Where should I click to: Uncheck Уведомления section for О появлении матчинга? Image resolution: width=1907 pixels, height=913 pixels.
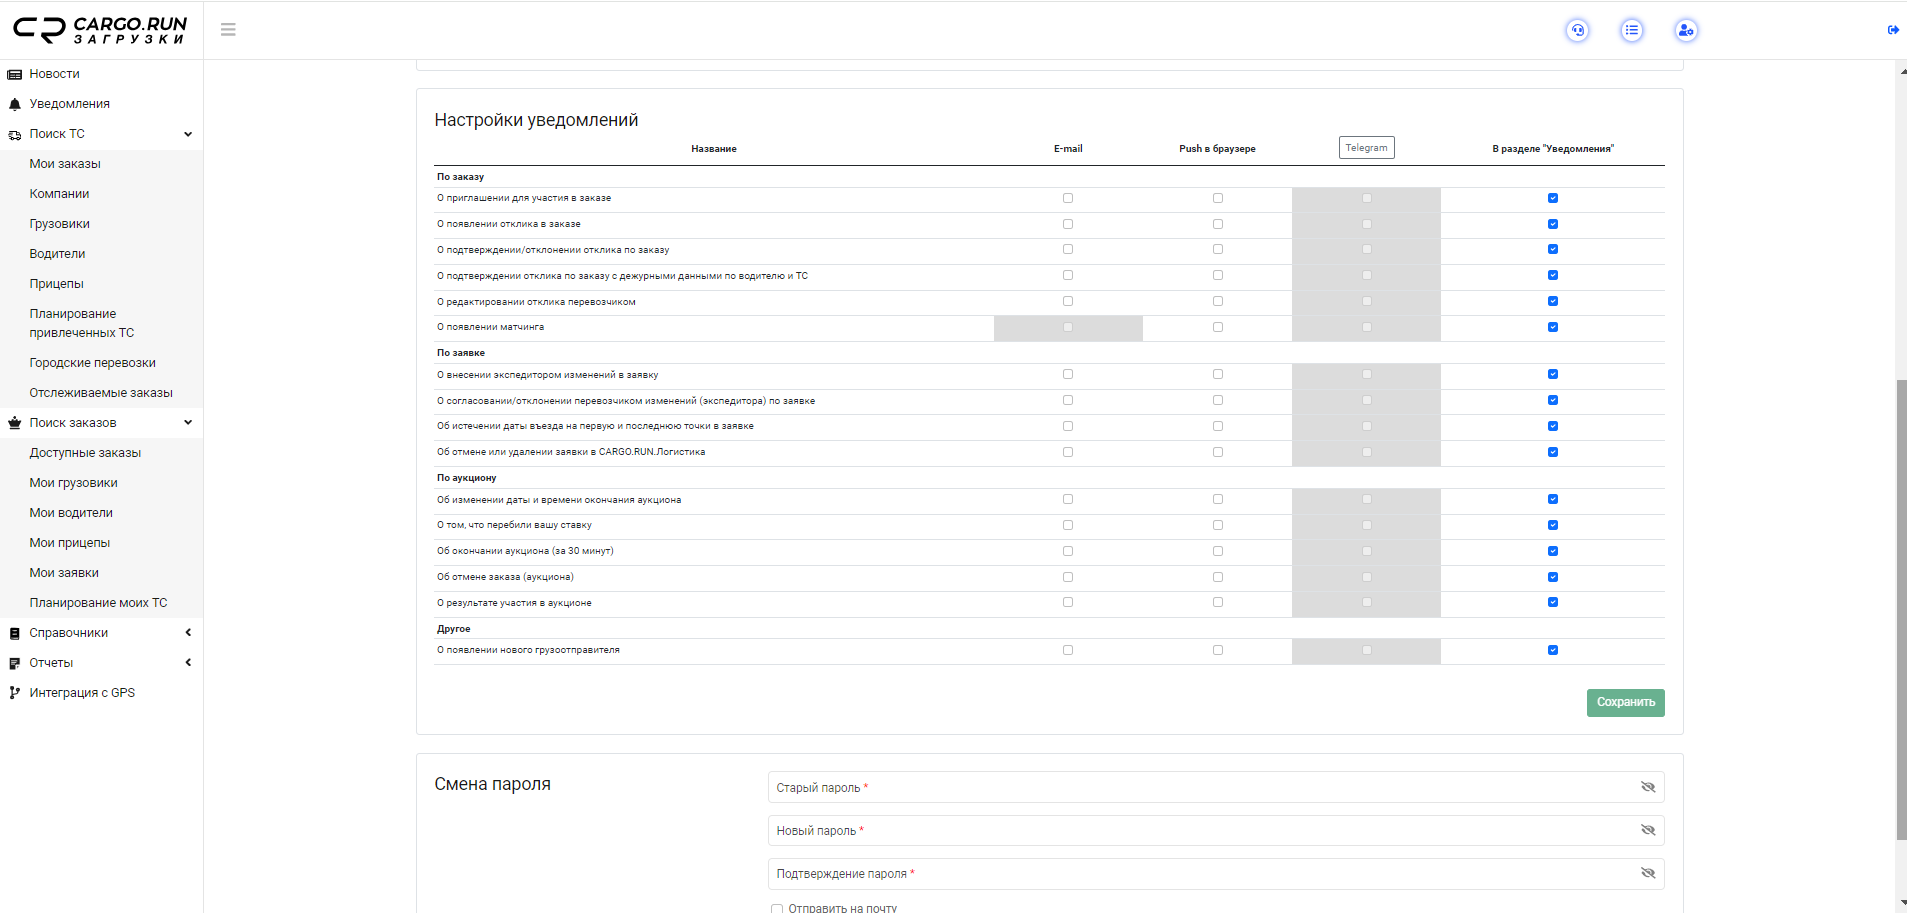[1553, 327]
